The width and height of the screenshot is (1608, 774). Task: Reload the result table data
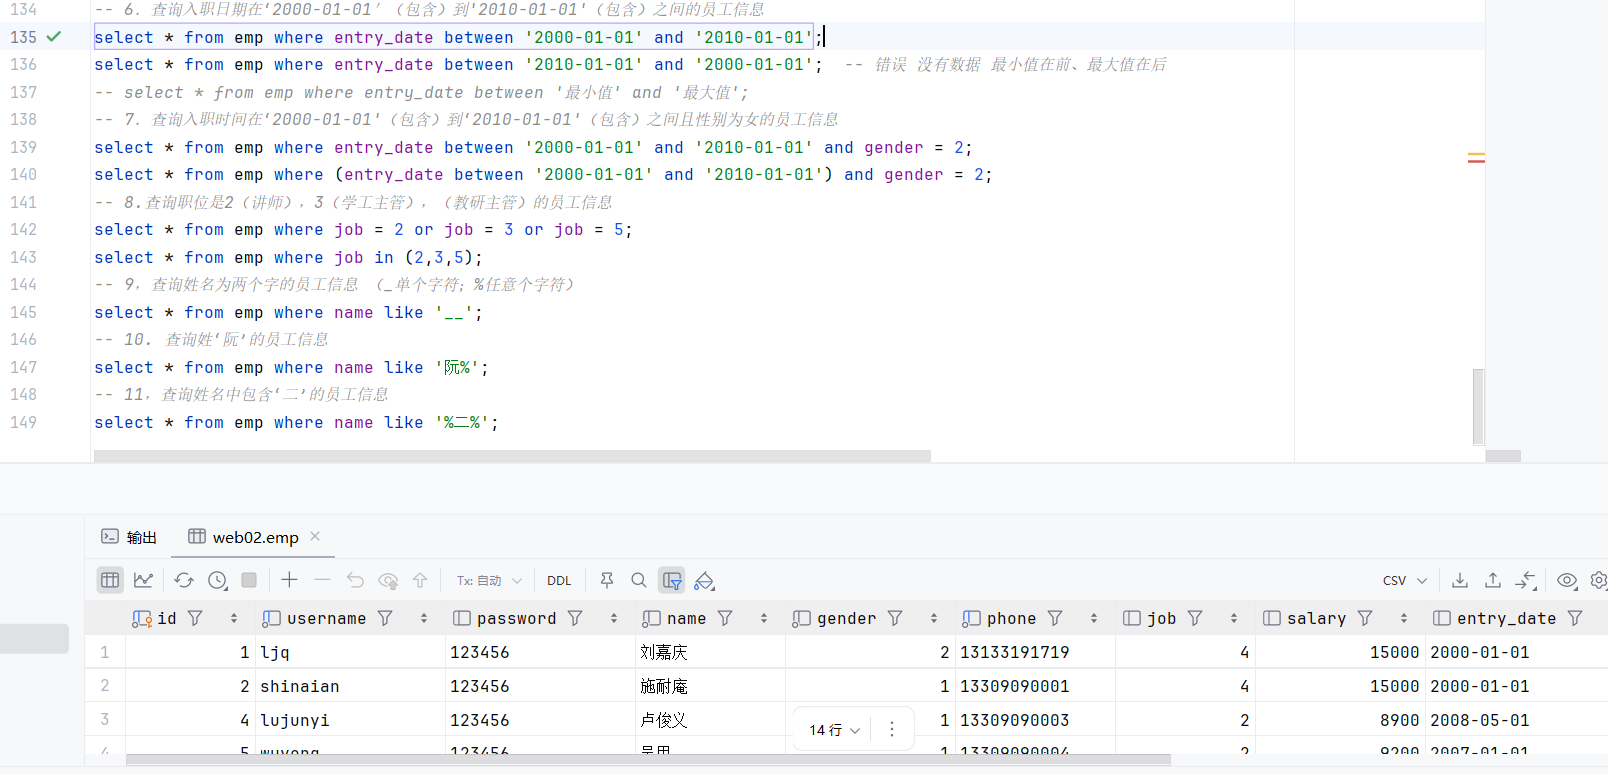tap(184, 580)
